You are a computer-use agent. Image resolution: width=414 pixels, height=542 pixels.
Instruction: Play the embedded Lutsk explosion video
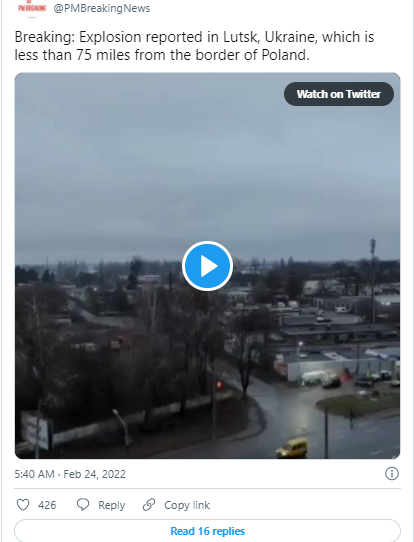pos(207,266)
